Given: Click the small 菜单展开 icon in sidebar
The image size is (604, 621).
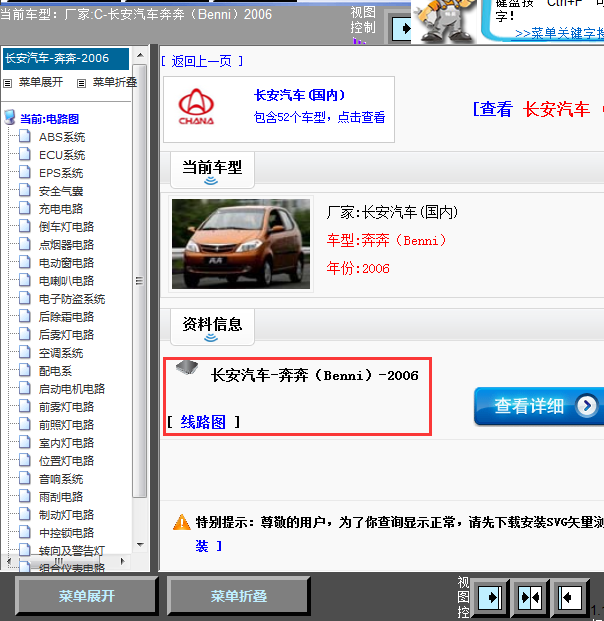Looking at the screenshot, I should (x=7, y=83).
